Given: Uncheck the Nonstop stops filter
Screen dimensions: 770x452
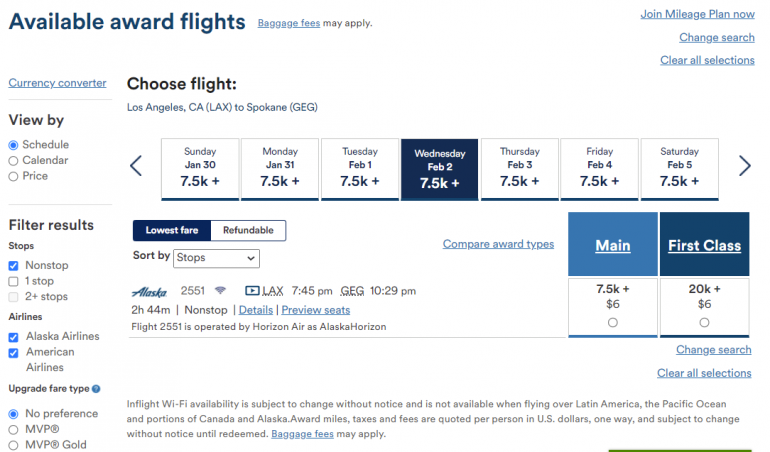Looking at the screenshot, I should point(14,266).
